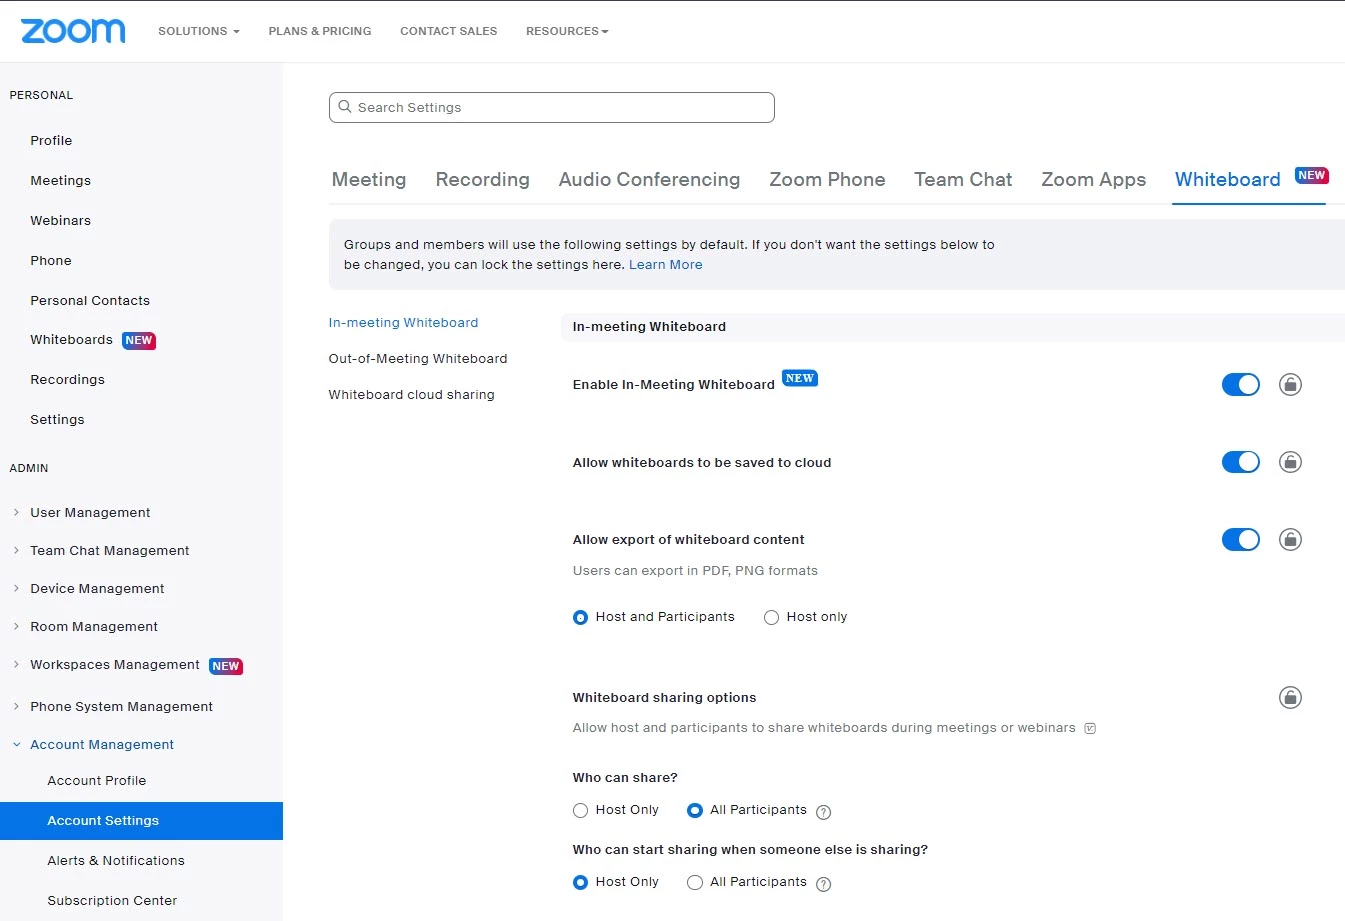Switch to the Audio Conferencing tab
Viewport: 1345px width, 921px height.
tap(649, 180)
